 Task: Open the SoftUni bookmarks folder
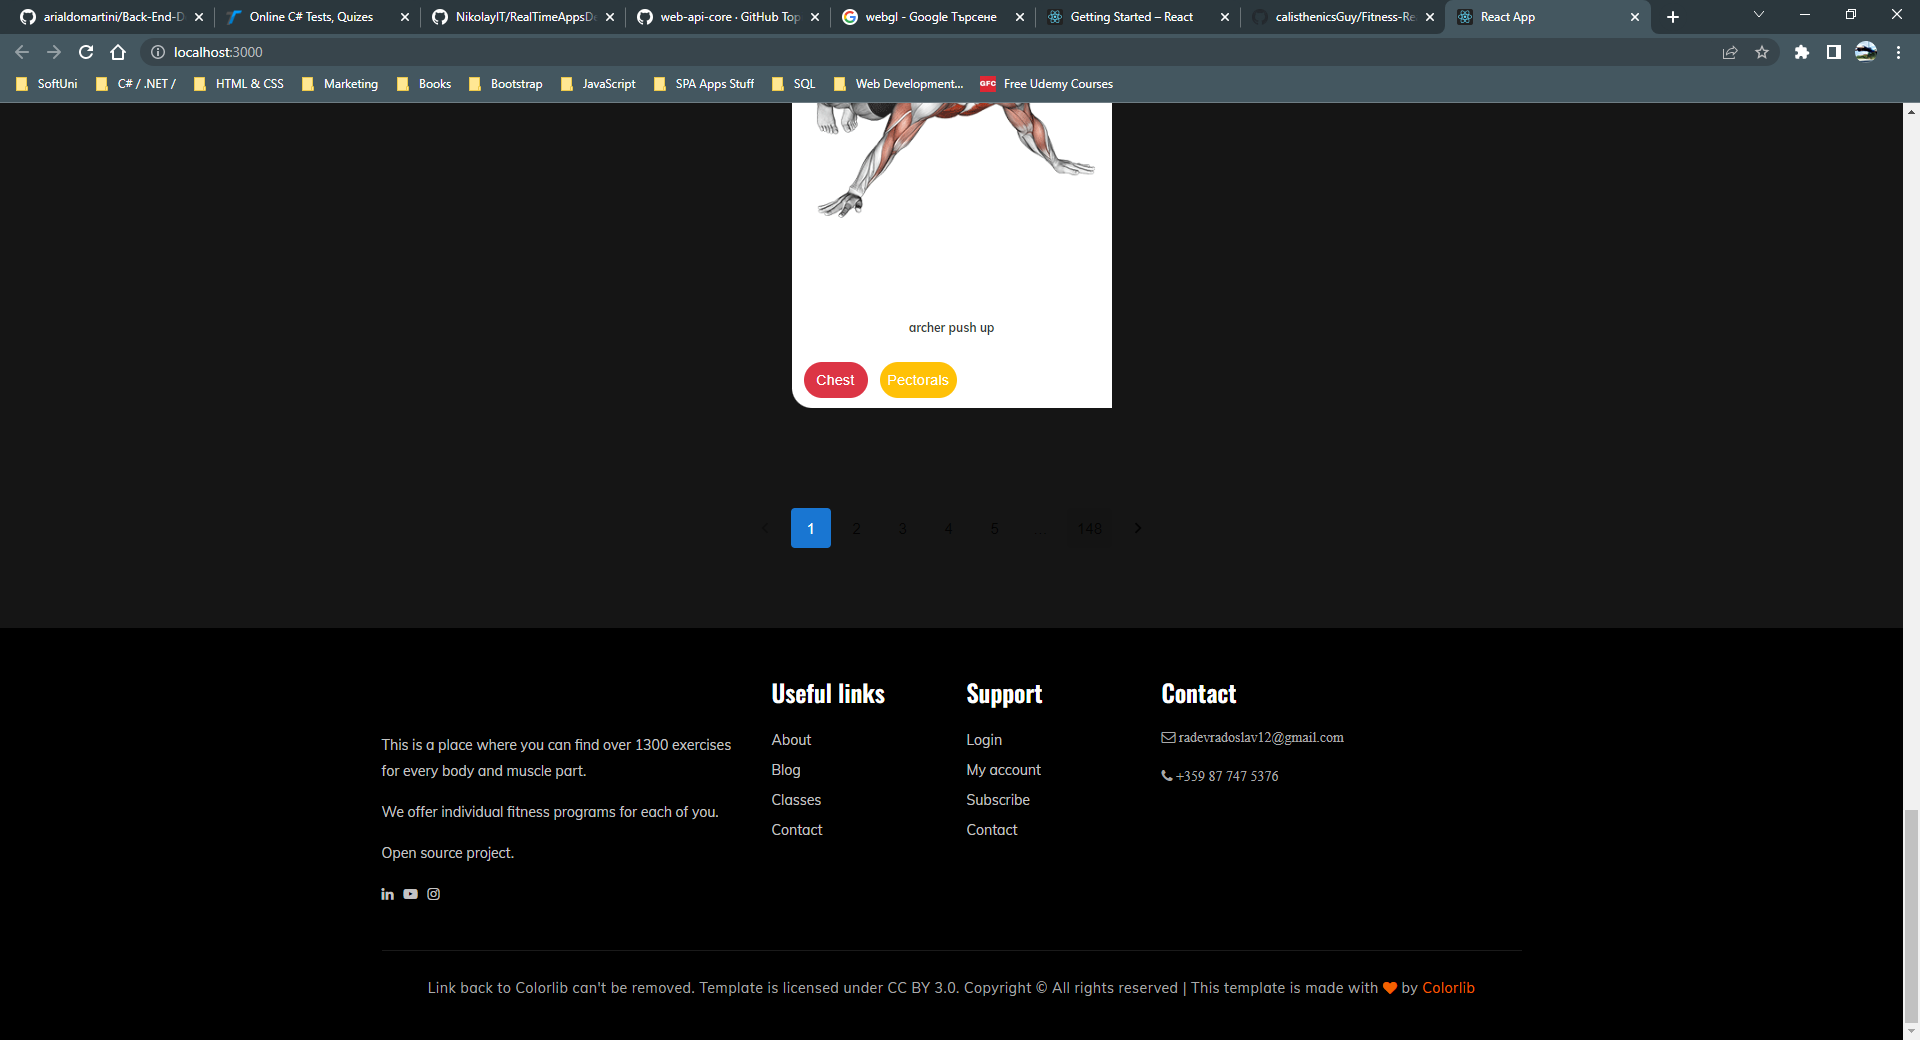pos(46,84)
